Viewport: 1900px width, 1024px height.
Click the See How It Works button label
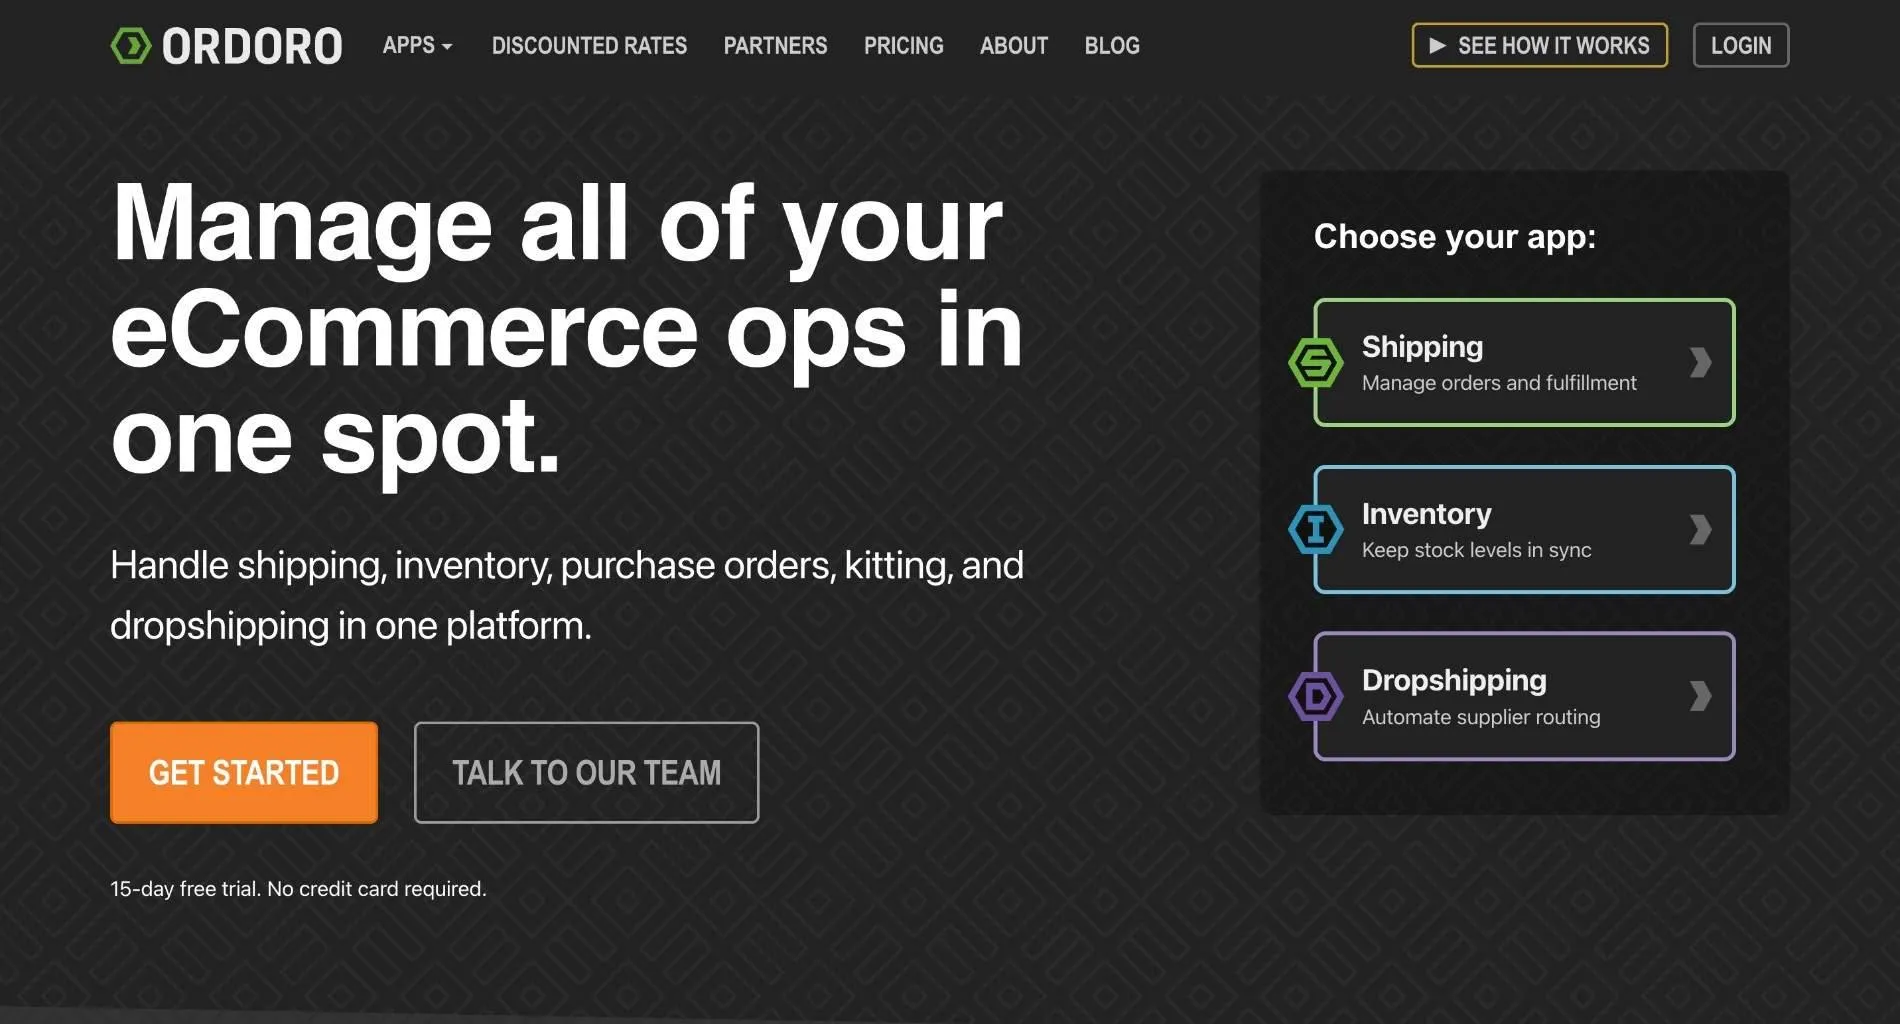(1553, 45)
